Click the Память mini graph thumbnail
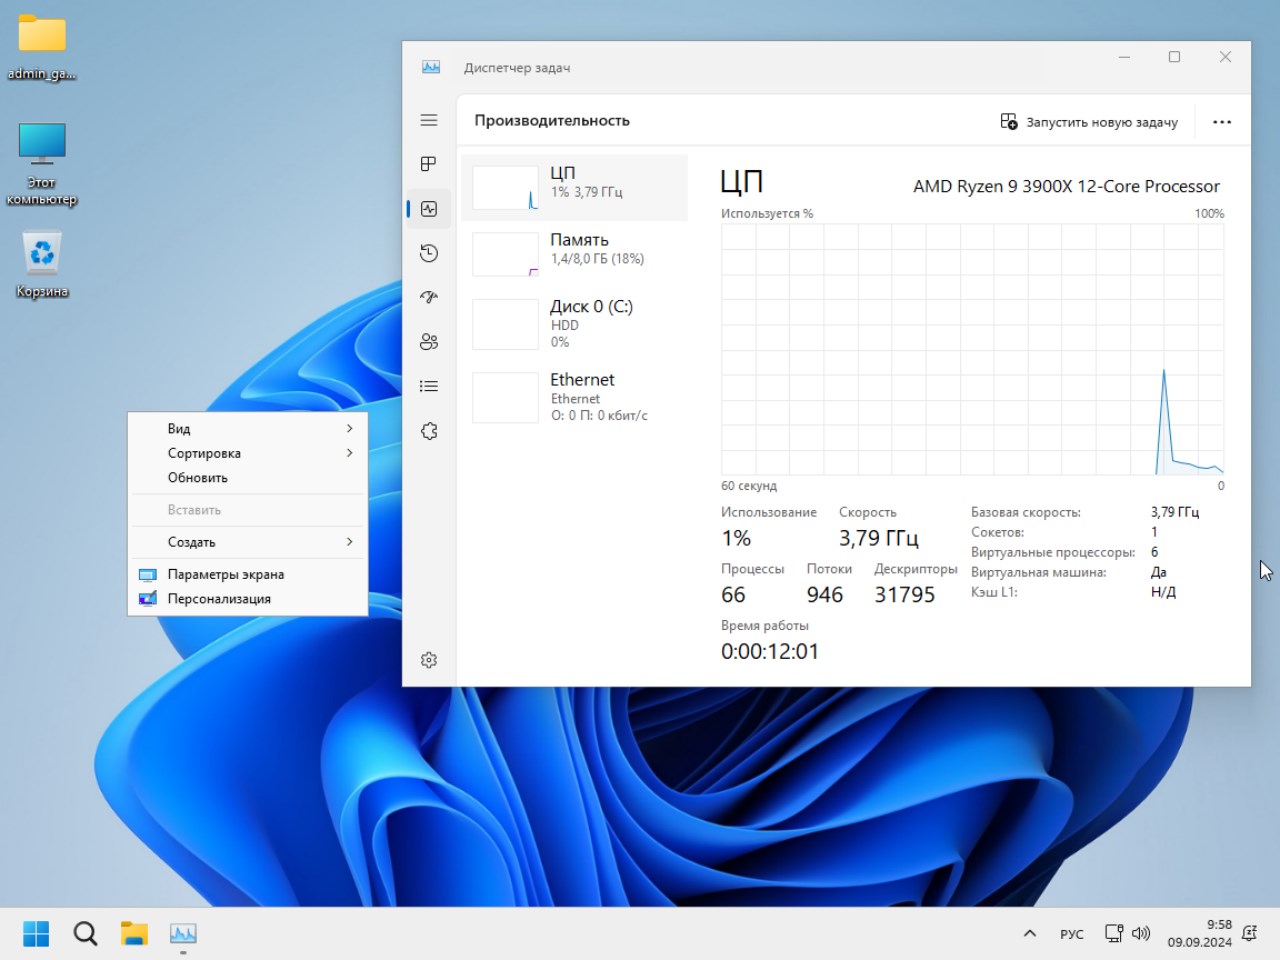 coord(505,254)
